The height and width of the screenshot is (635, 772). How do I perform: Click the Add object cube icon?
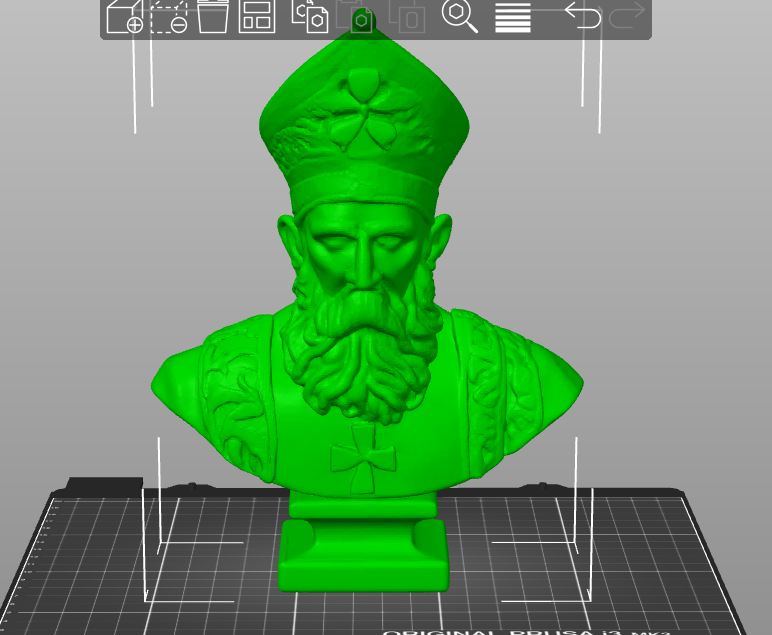124,16
